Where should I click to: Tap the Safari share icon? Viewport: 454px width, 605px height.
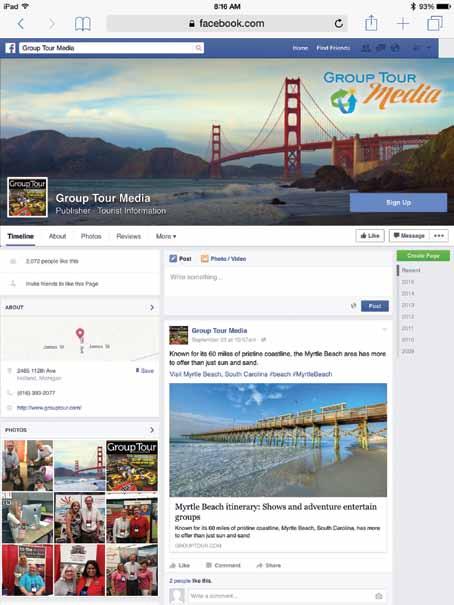(371, 23)
